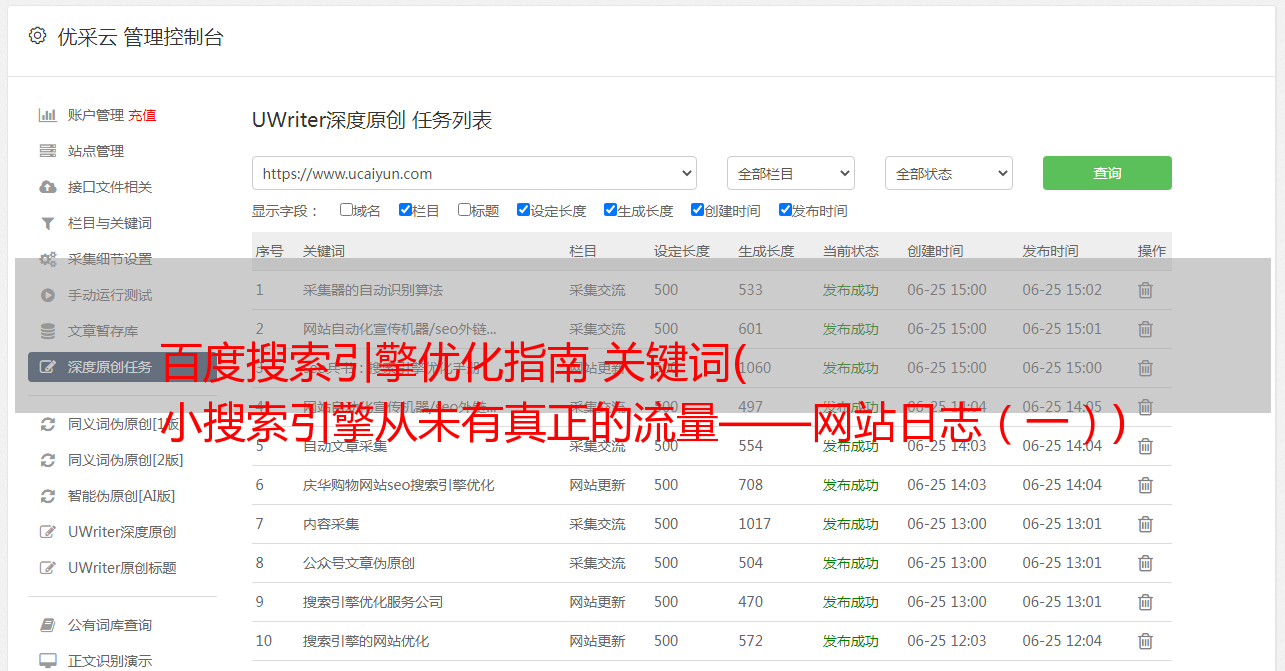This screenshot has width=1285, height=671.
Task: Click the refresh icon for 同义词伪原创[2版]
Action: coord(47,460)
